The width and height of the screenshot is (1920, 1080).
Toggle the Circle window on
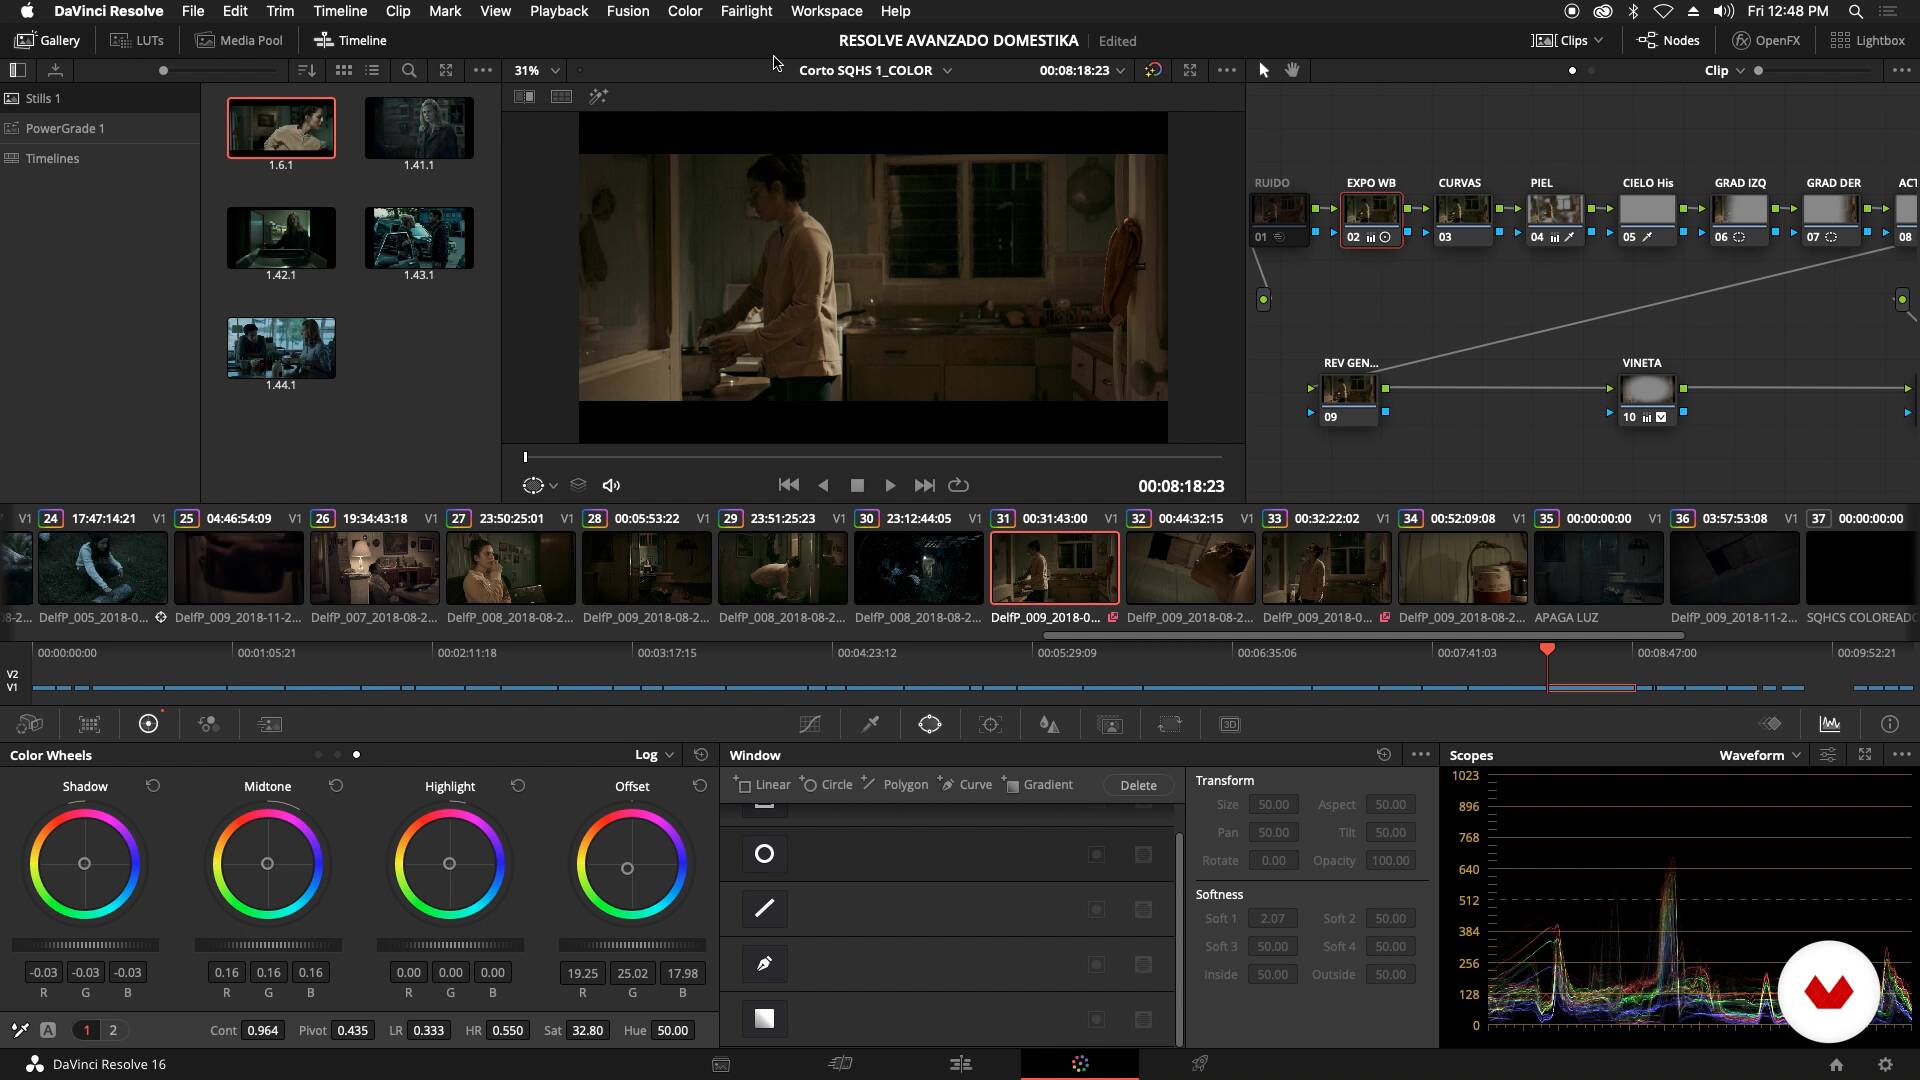764,854
